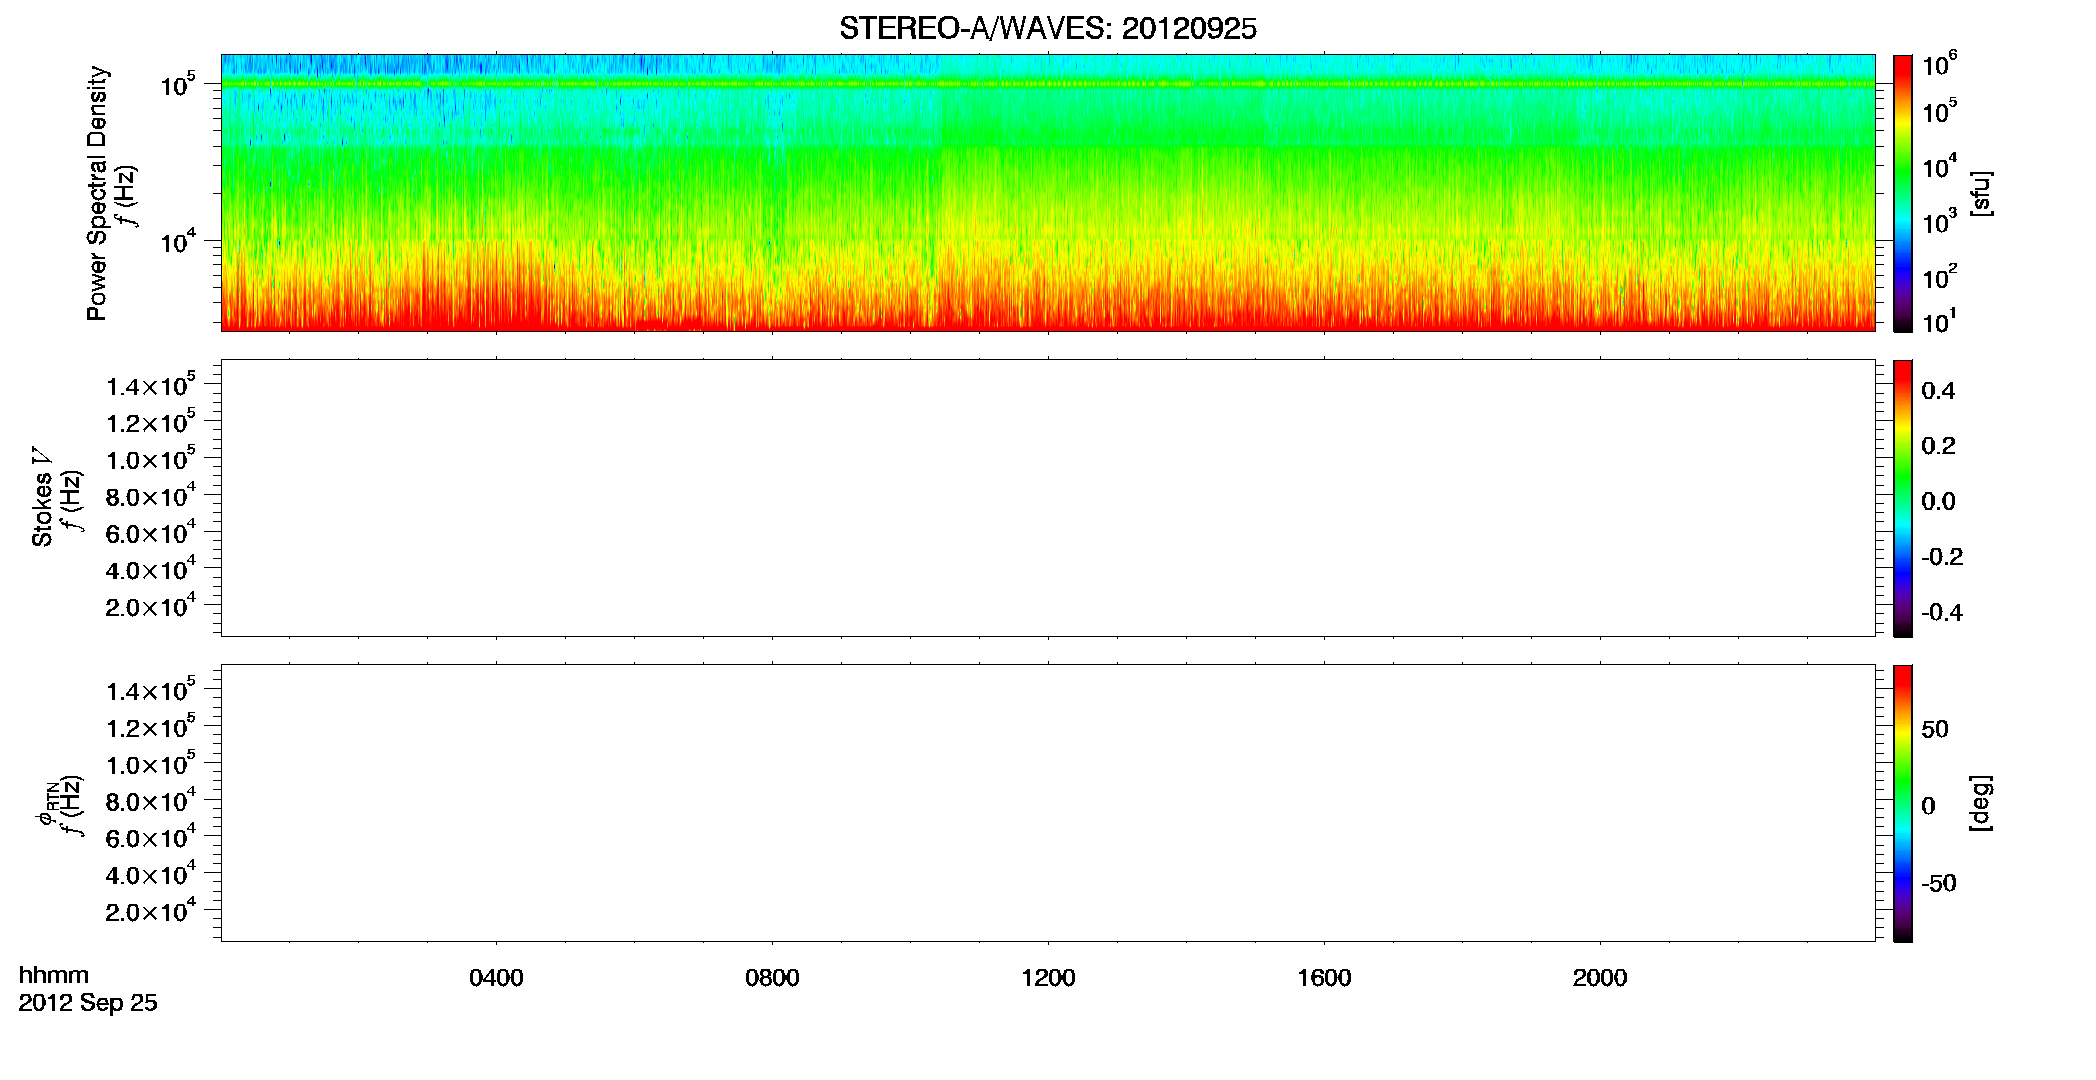Viewport: 2096px width, 1080px height.
Task: Select the "-50" label on degrees color bar
Action: 1939,884
